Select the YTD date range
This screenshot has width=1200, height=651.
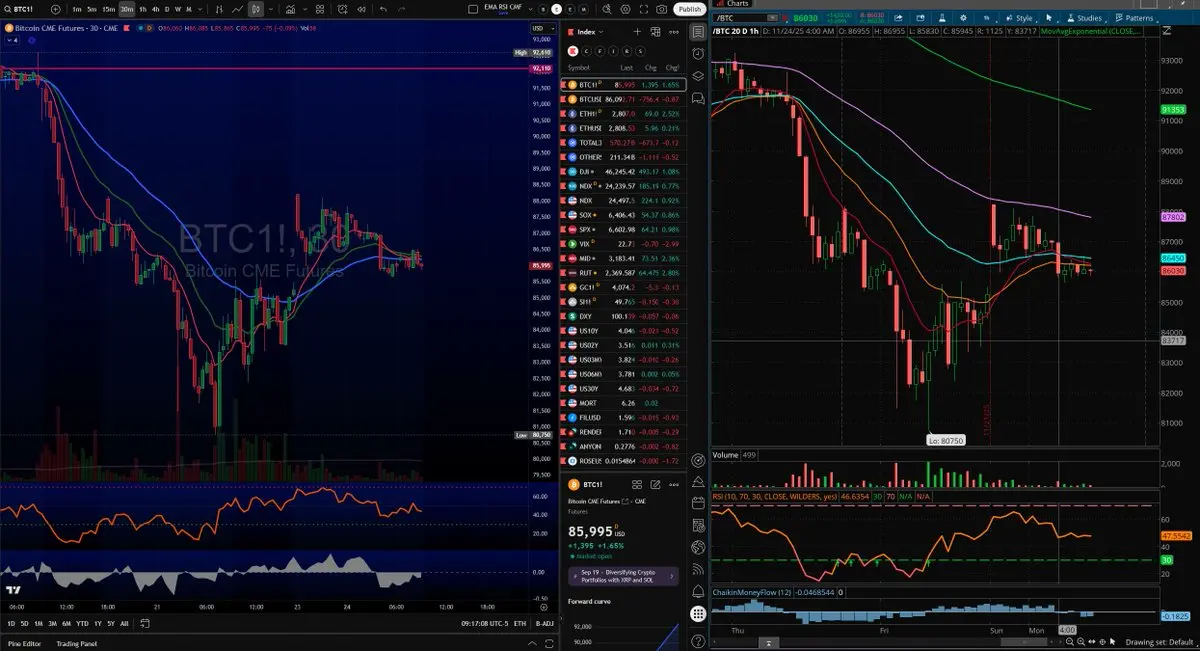tap(82, 623)
